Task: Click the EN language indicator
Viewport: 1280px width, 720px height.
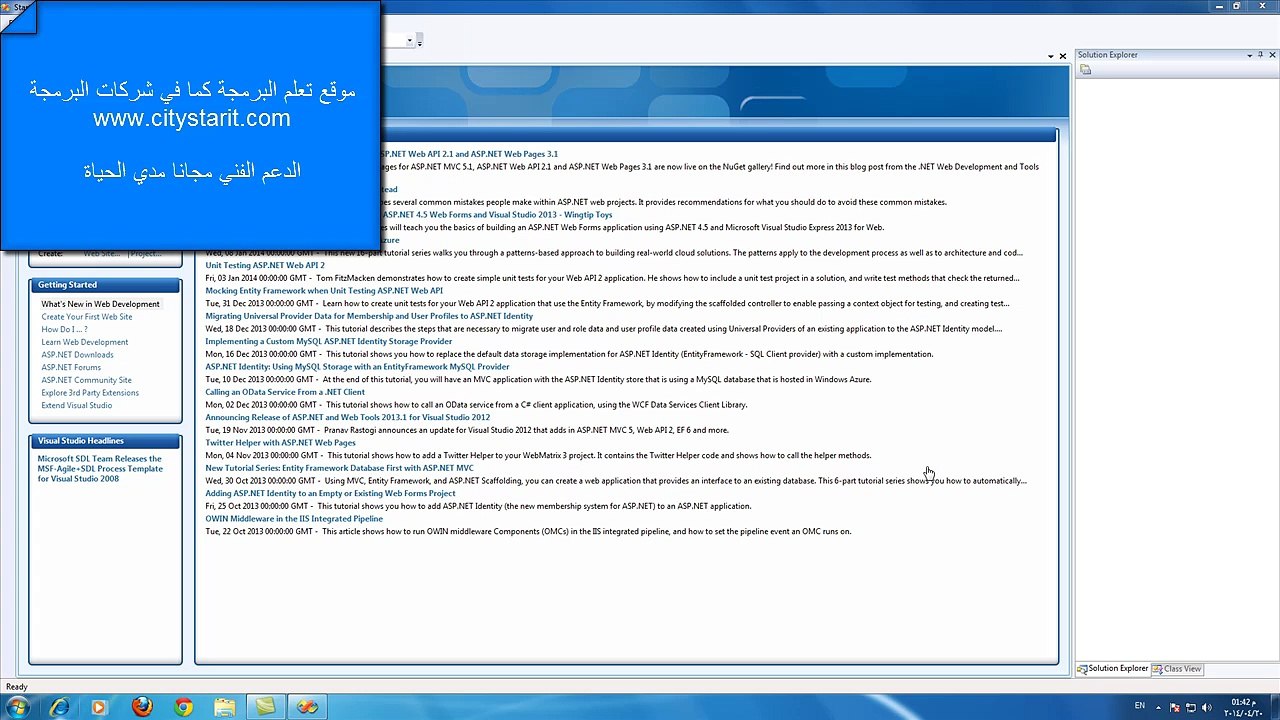Action: (1140, 706)
